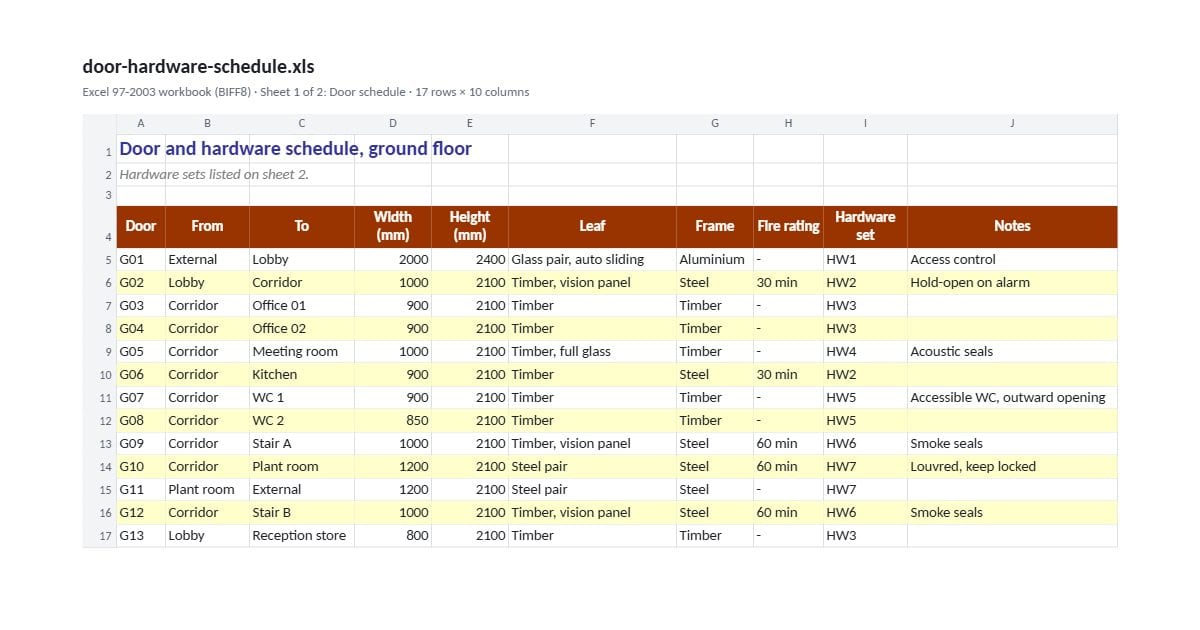Select door cell G09

click(141, 444)
